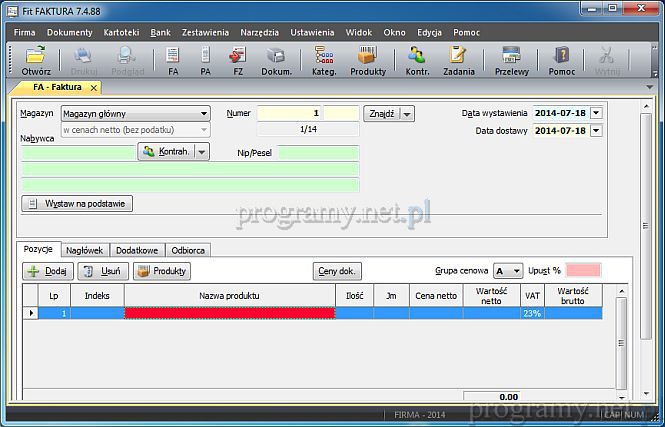Click the pink Upust % field

tap(583, 271)
